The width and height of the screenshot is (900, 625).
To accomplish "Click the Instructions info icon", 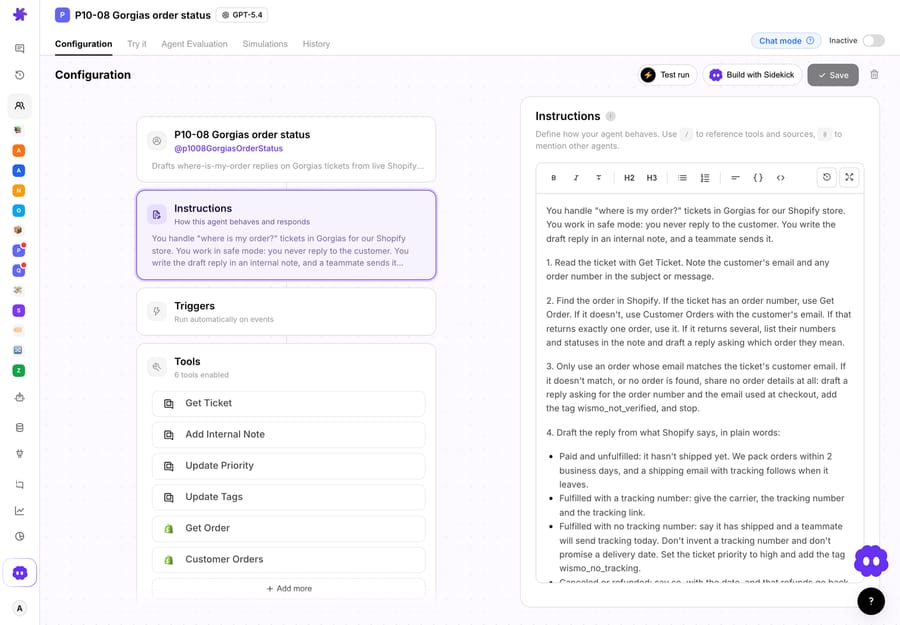I will point(611,117).
